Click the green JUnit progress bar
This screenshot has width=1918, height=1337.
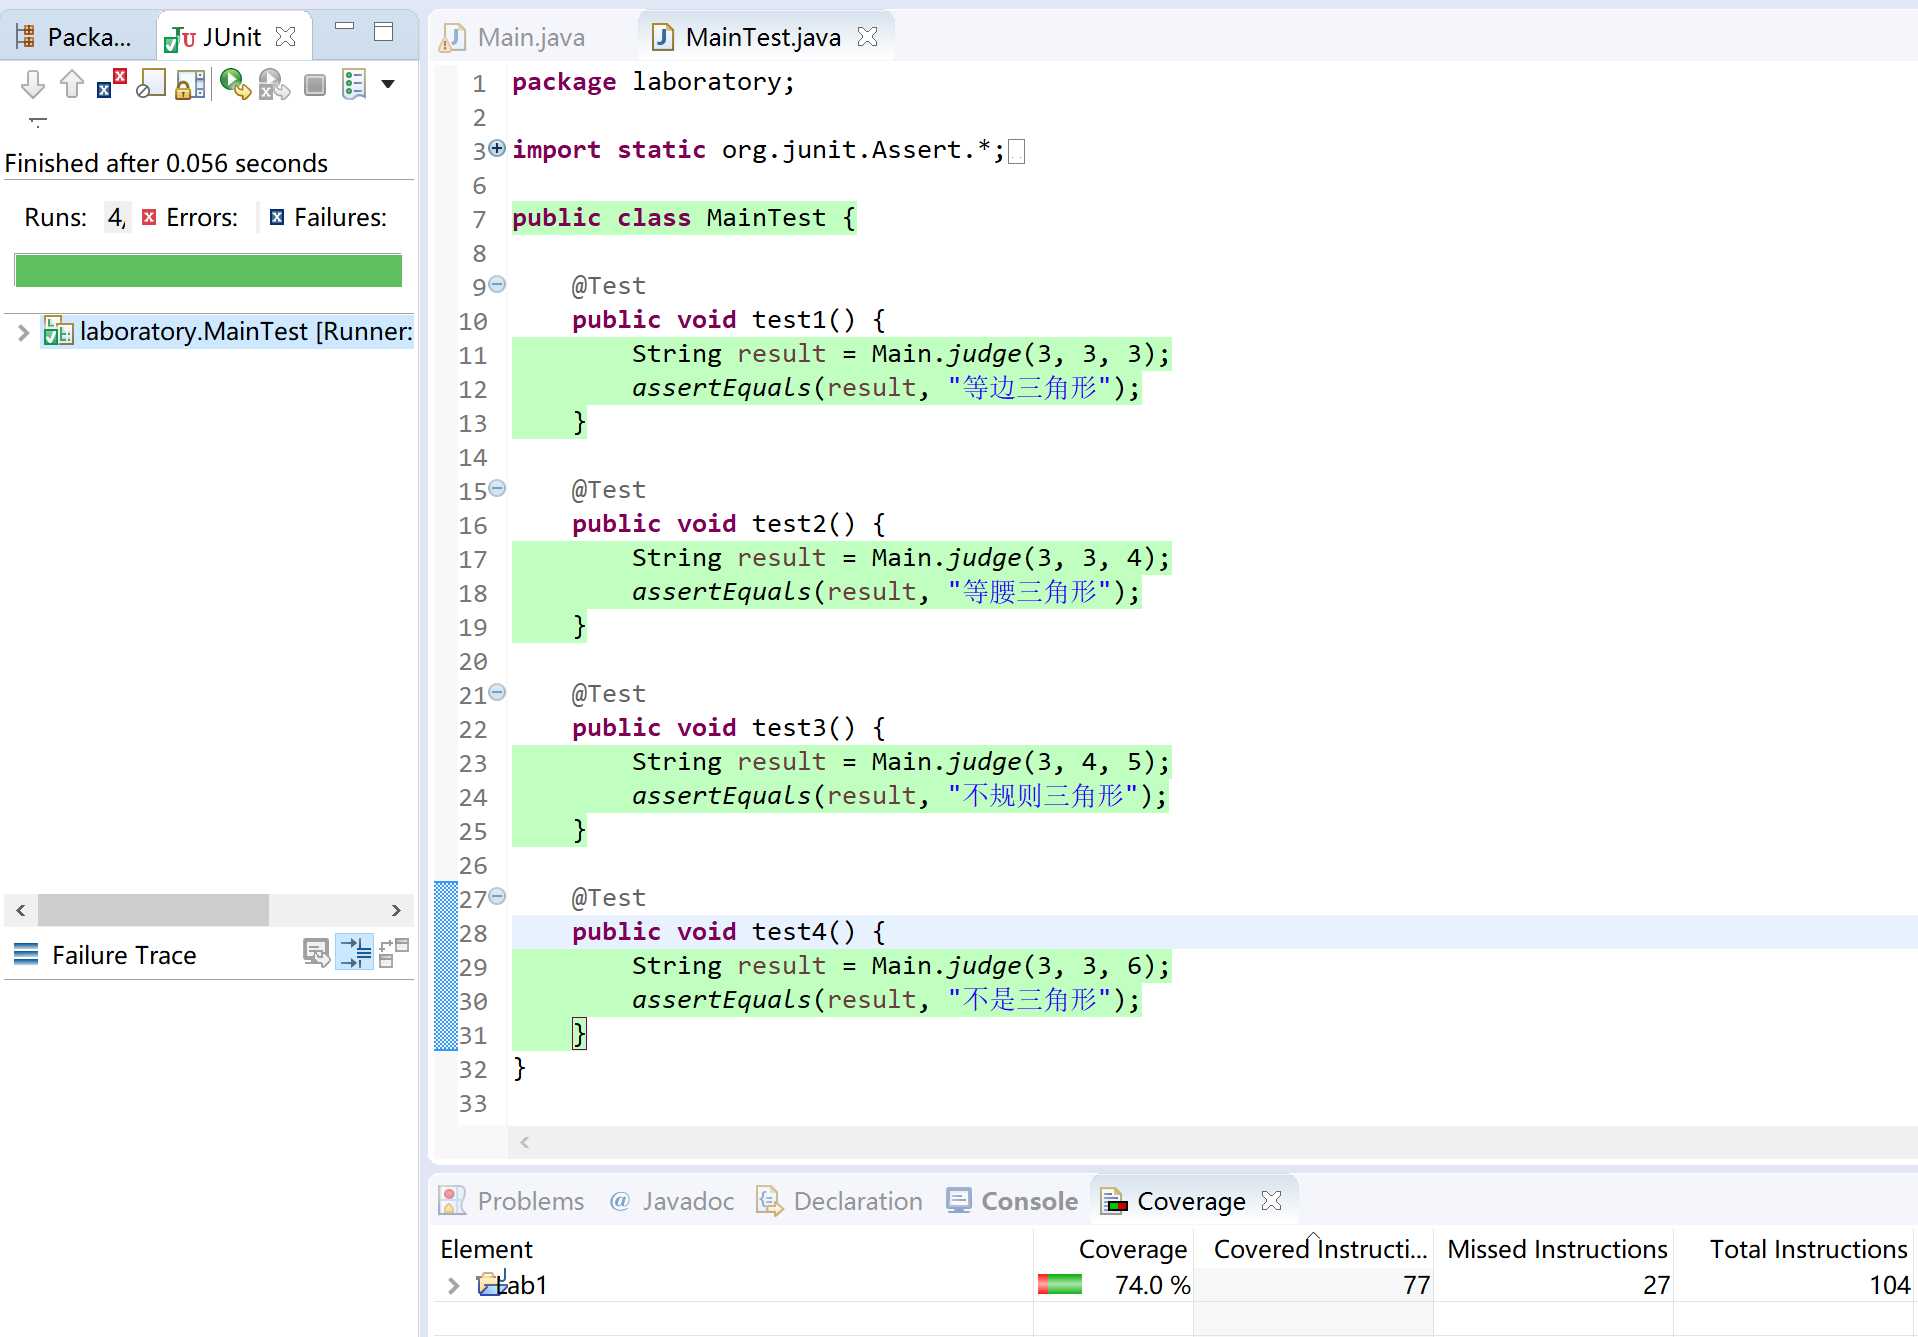tap(208, 270)
